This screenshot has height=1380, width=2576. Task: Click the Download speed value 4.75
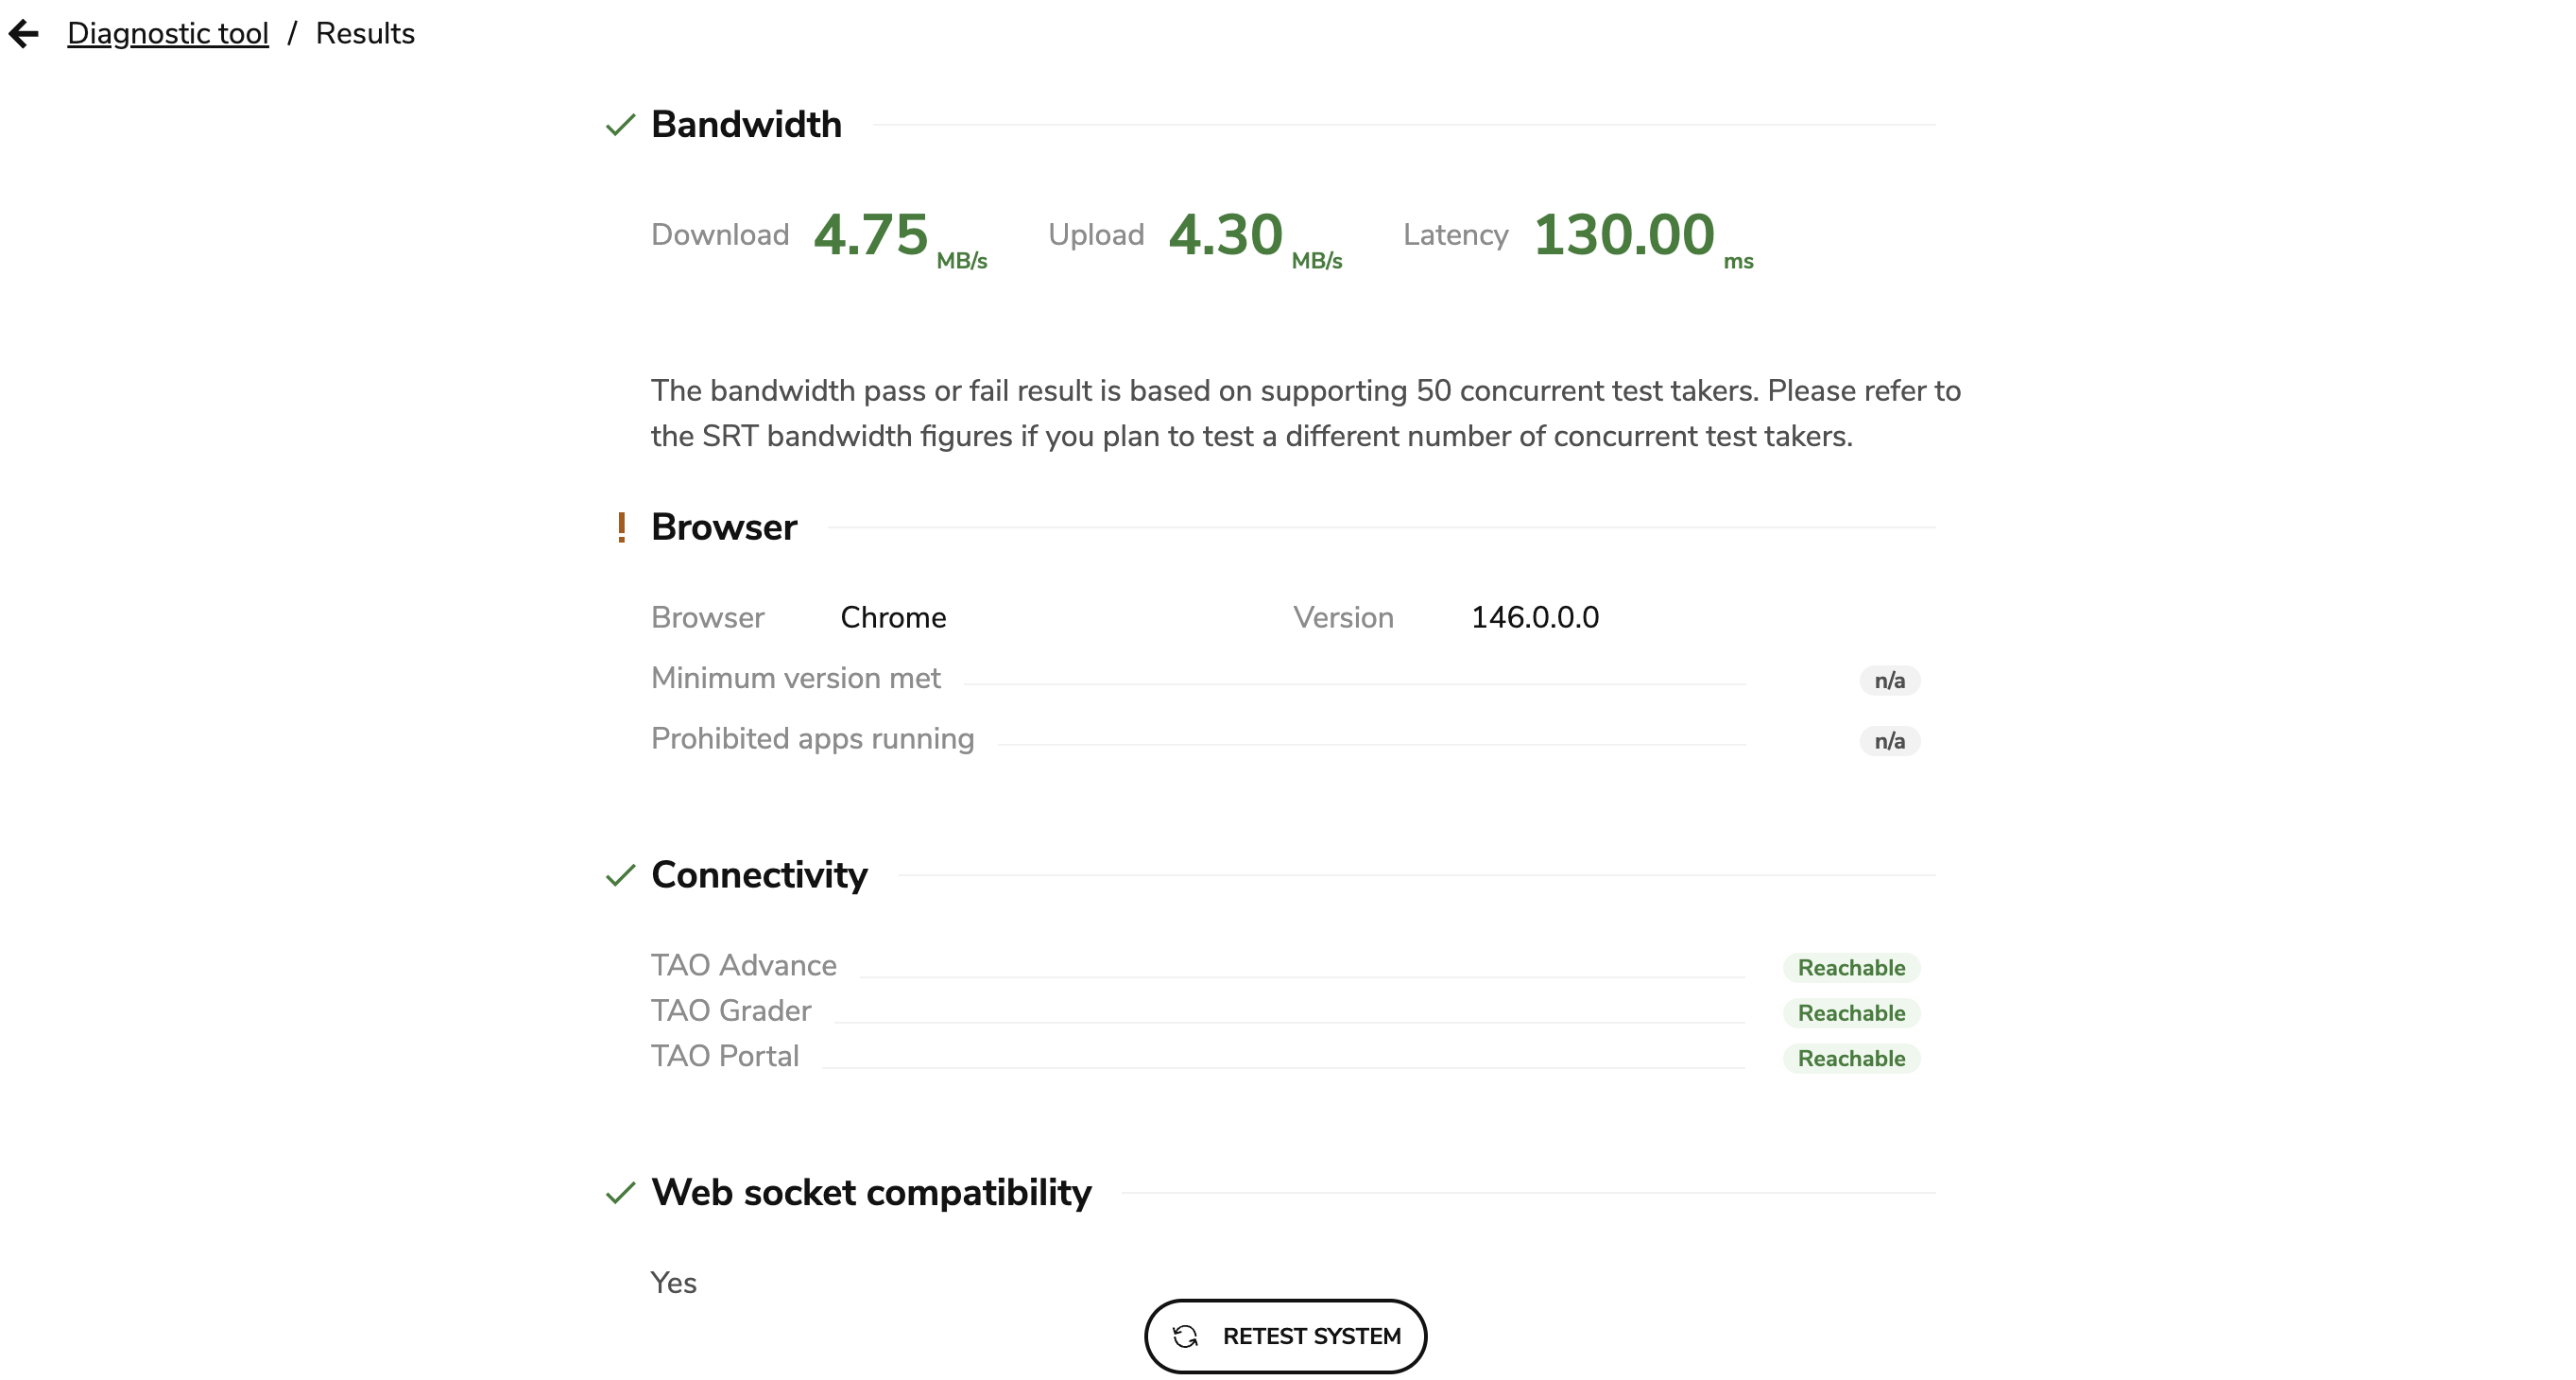pyautogui.click(x=871, y=235)
